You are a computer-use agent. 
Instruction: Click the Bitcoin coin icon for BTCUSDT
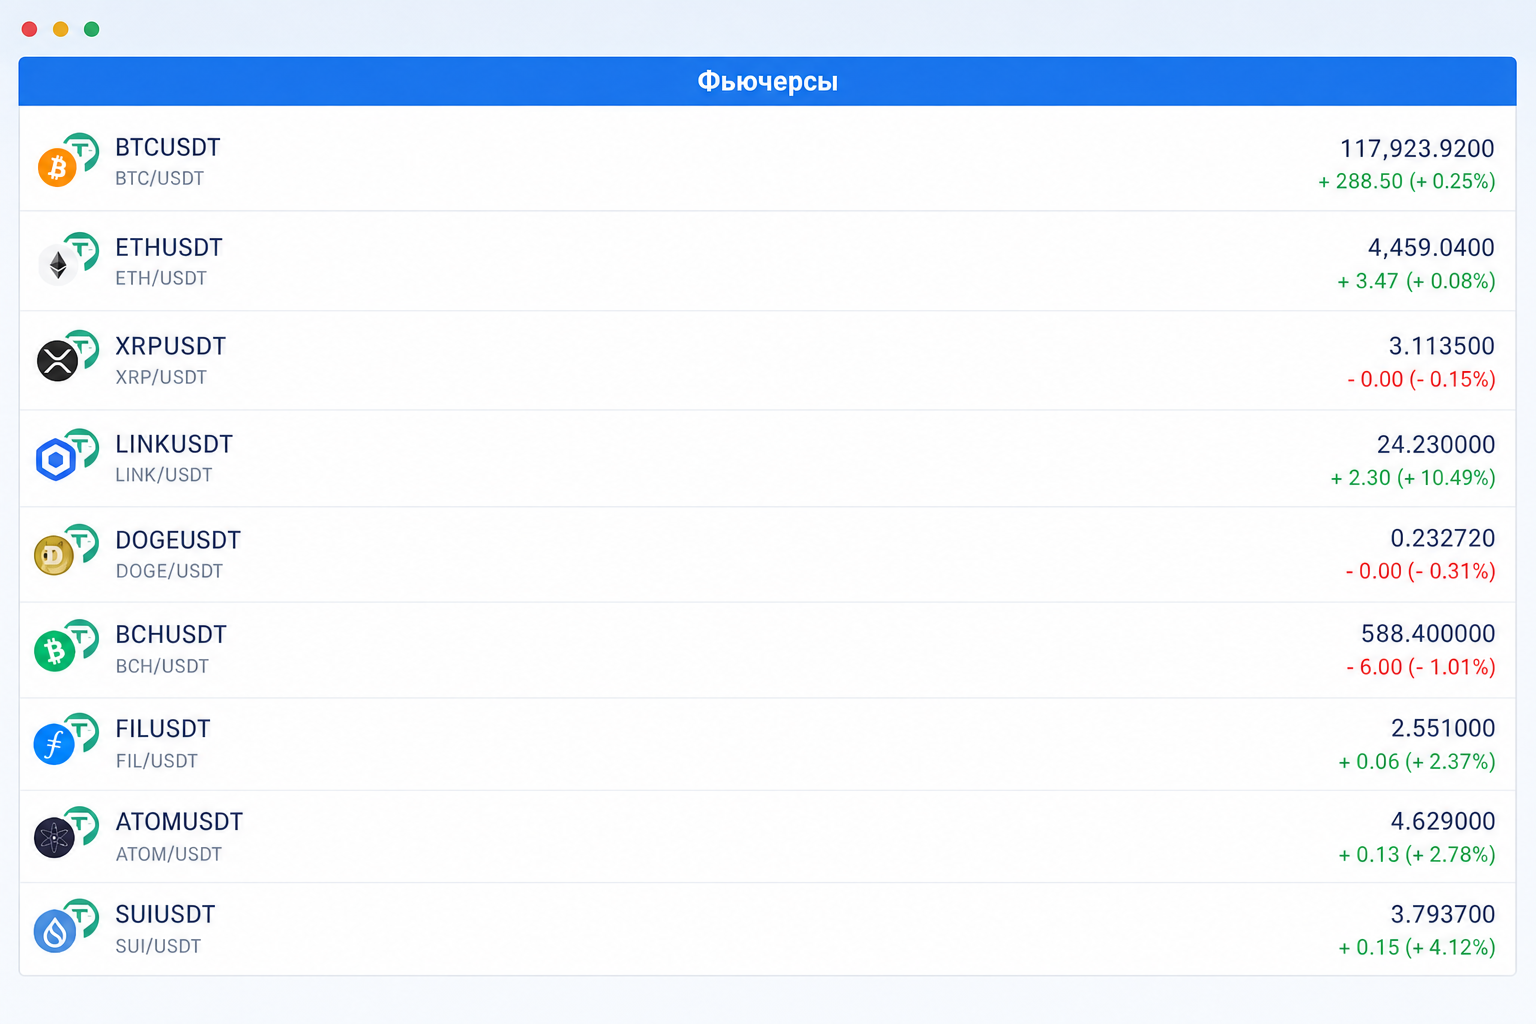57,167
